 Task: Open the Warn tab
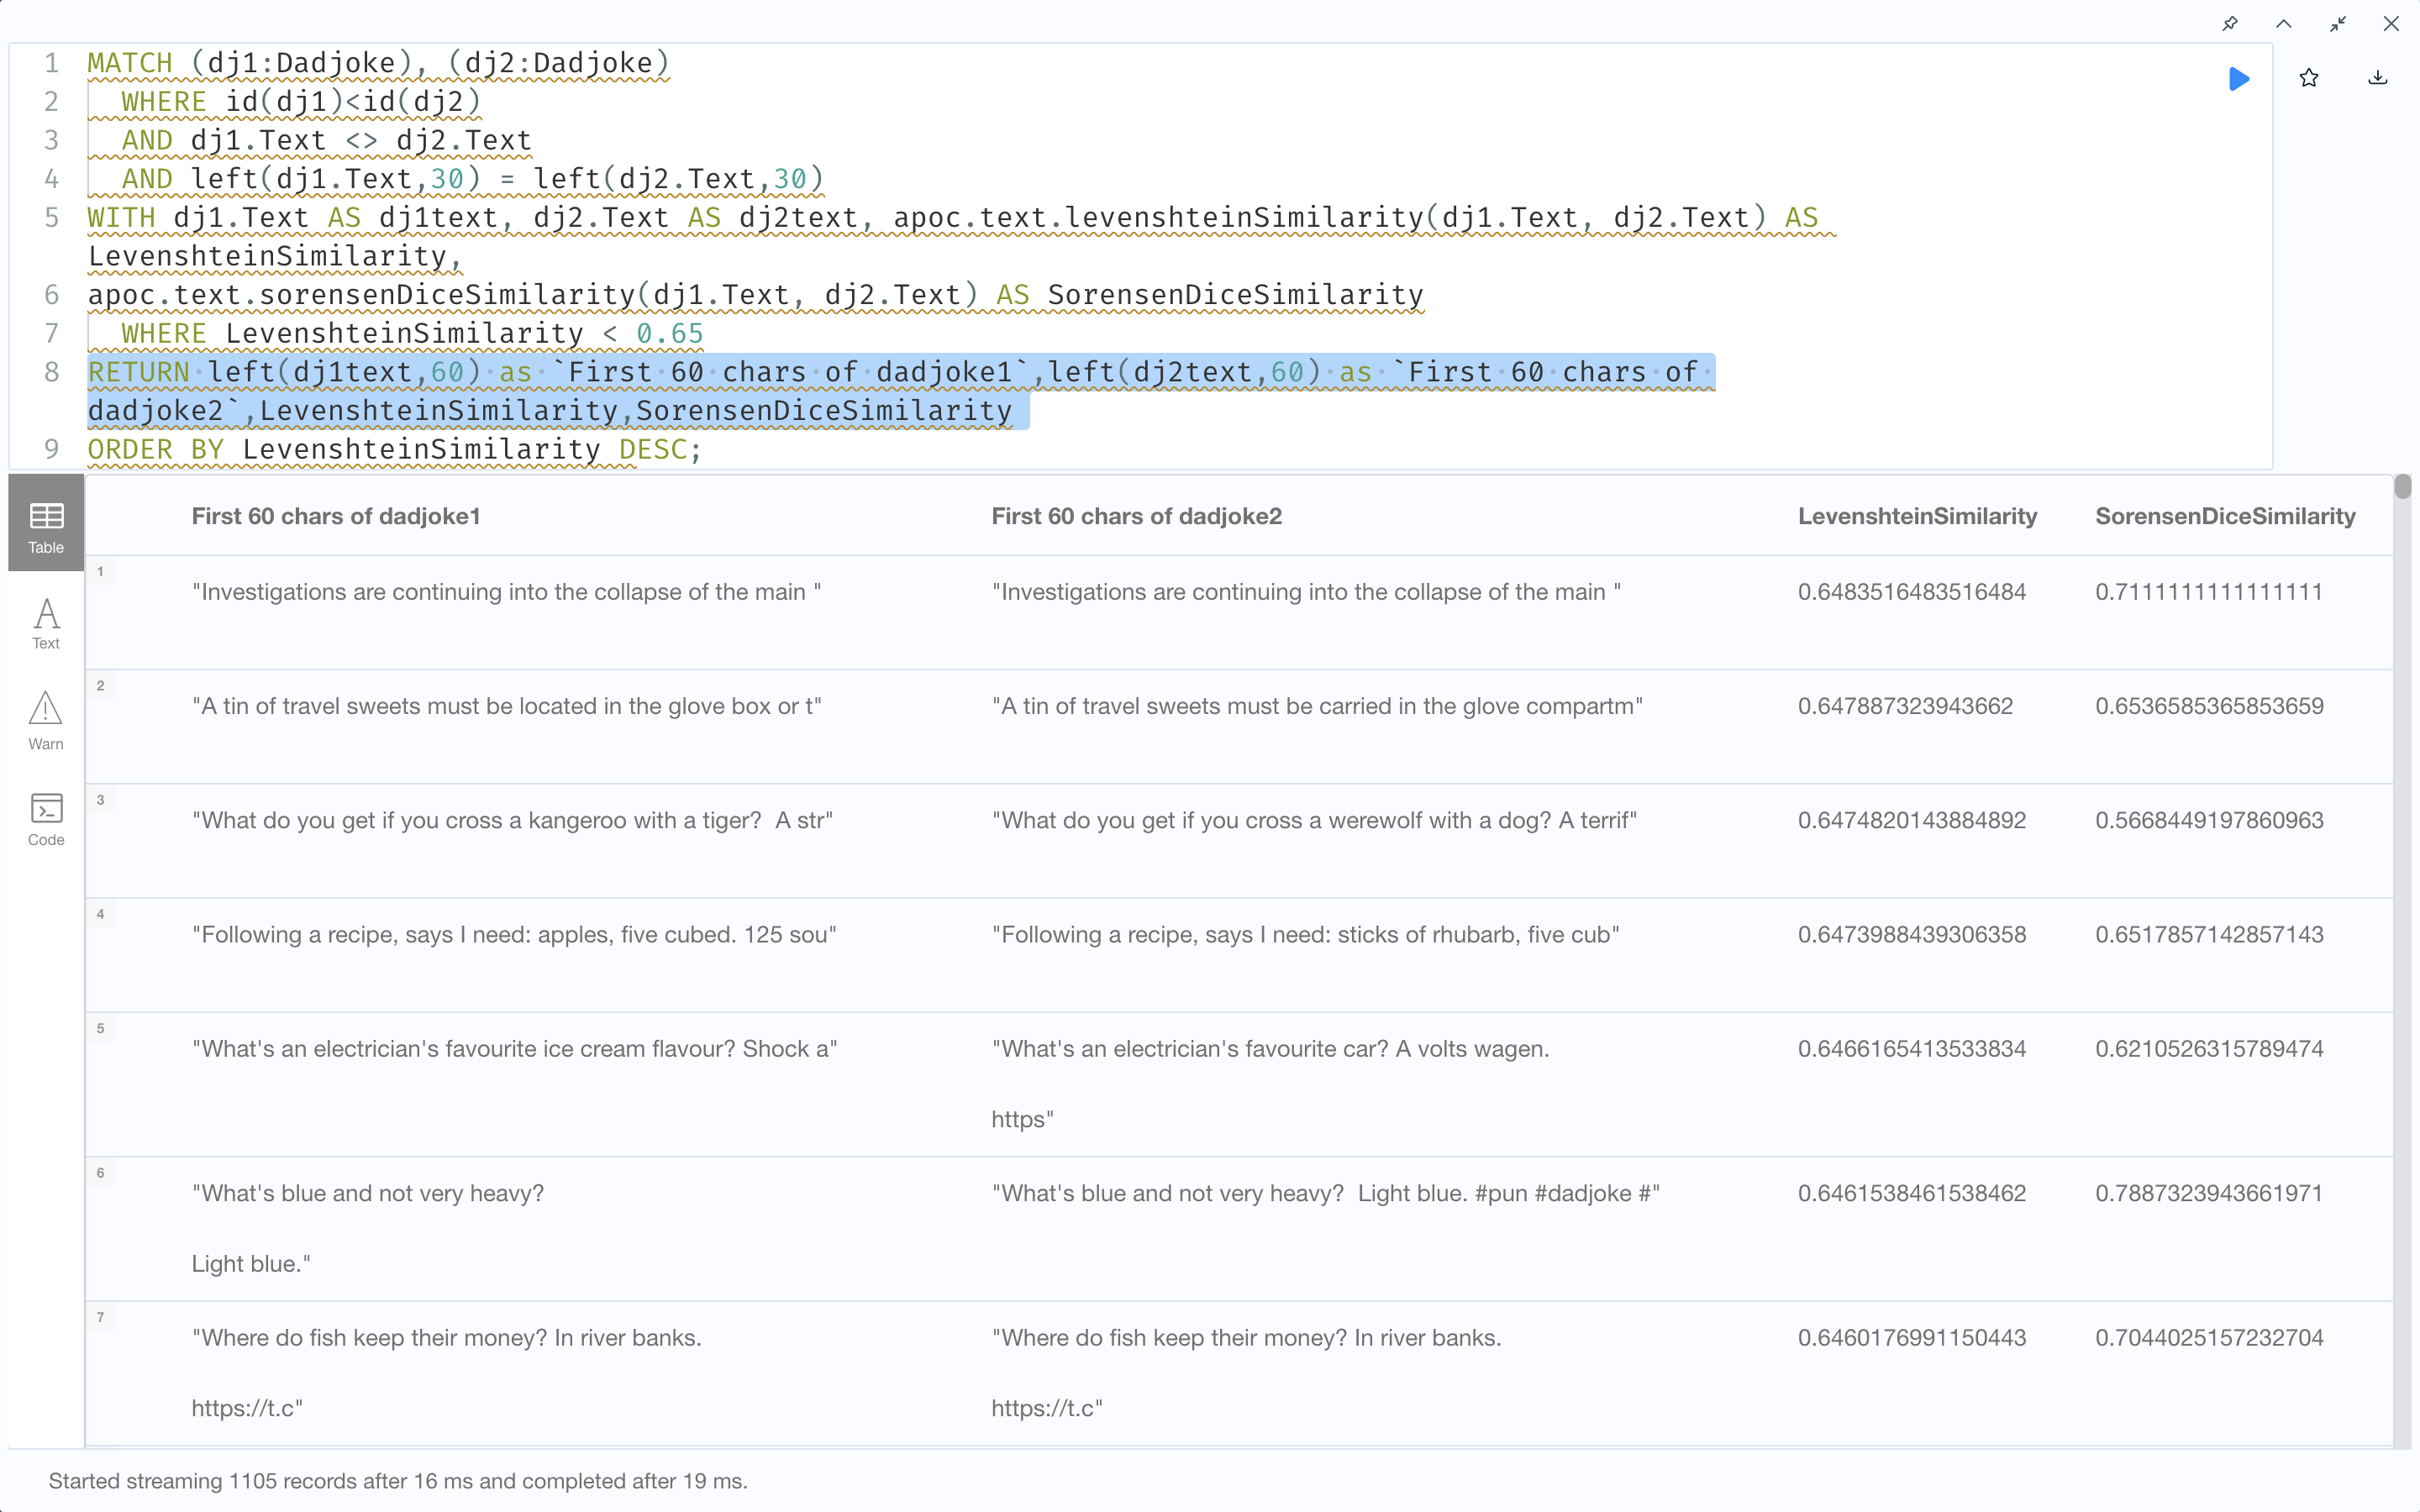(46, 720)
